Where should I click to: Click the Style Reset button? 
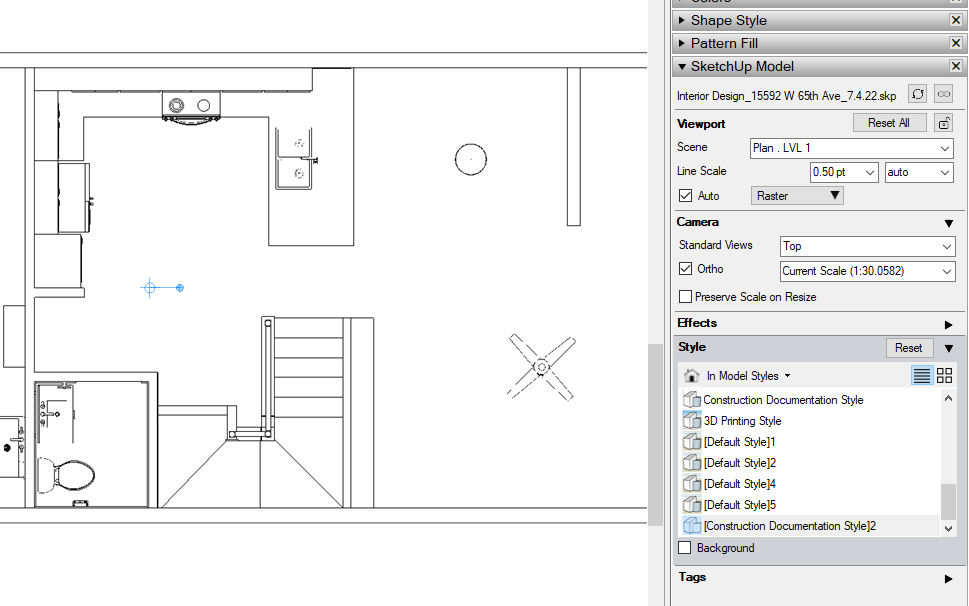point(908,348)
